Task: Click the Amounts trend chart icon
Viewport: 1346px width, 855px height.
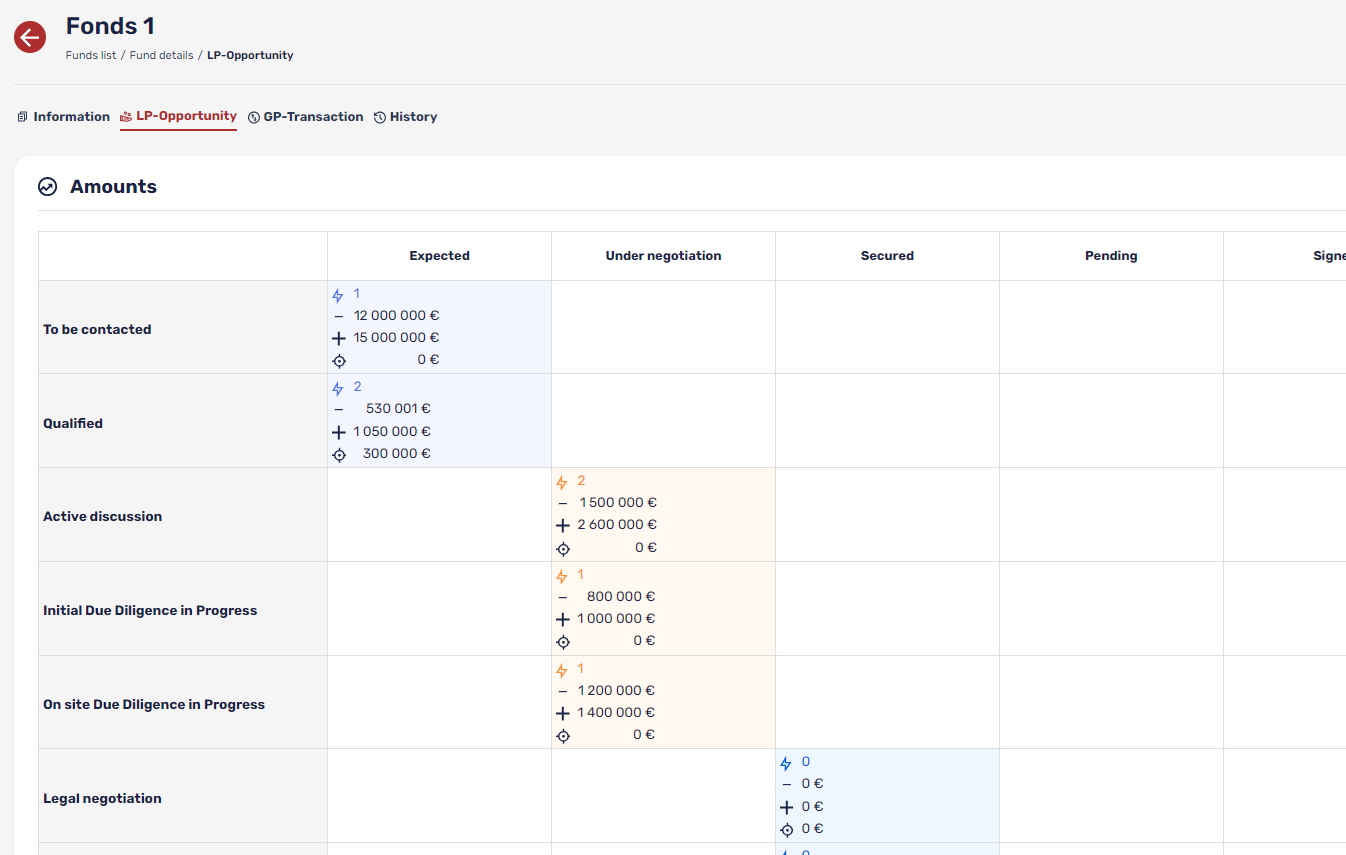Action: (48, 187)
